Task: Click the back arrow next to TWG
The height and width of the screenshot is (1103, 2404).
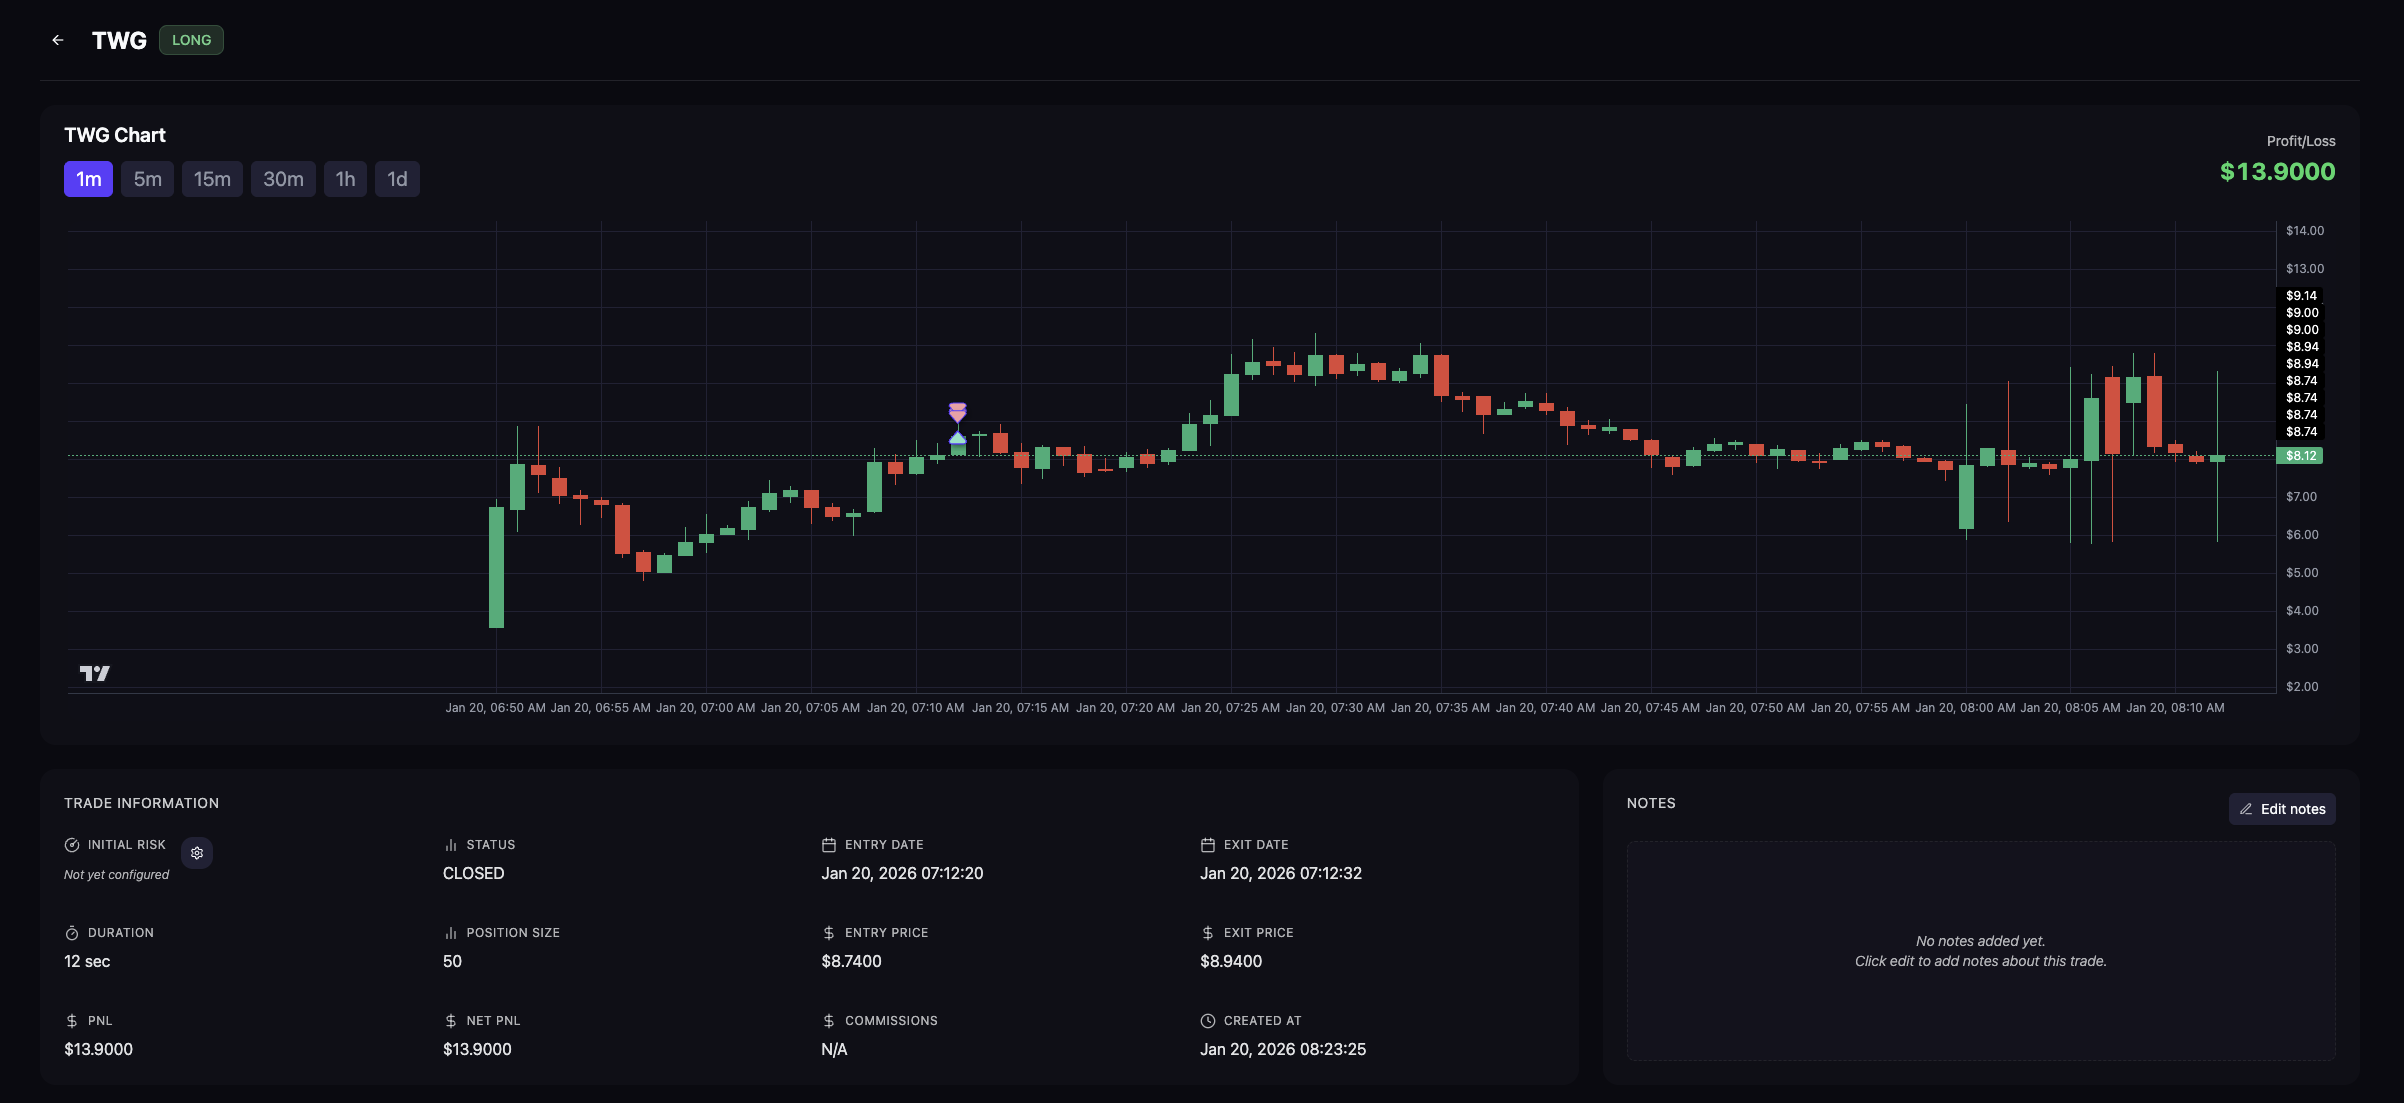Action: (x=58, y=40)
